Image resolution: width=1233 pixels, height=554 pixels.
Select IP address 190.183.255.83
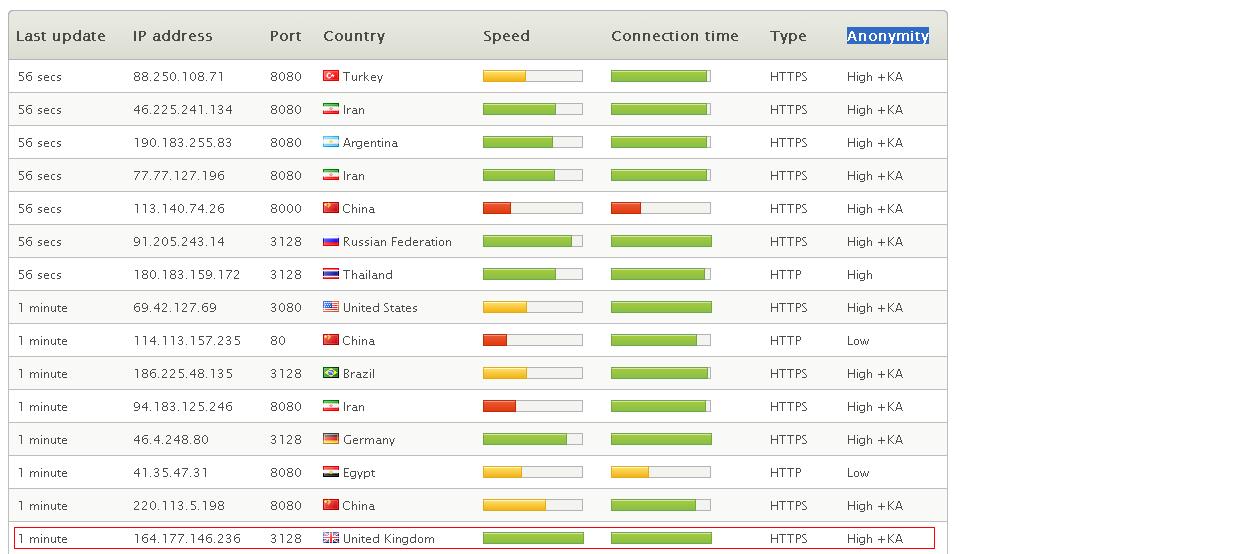point(183,143)
